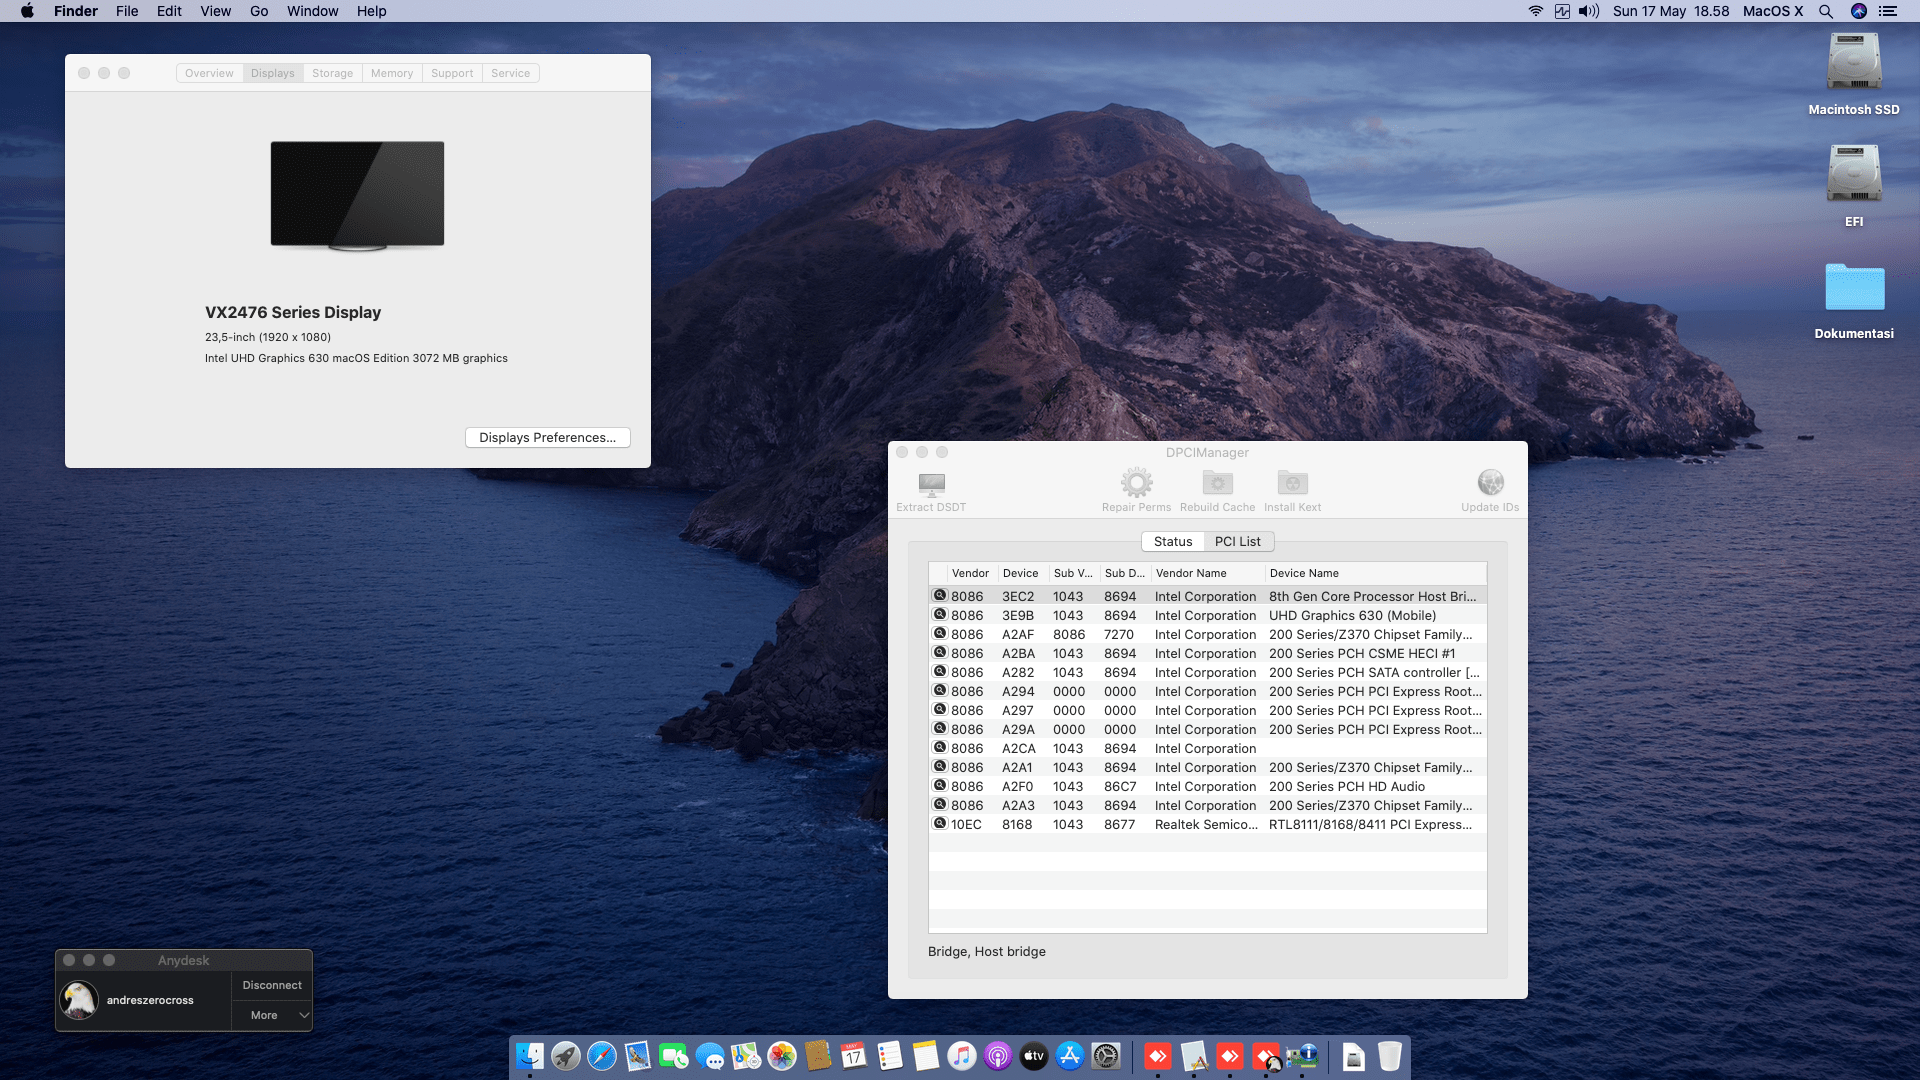Image resolution: width=1920 pixels, height=1080 pixels.
Task: Click the Update IDs globe icon
Action: (x=1490, y=484)
